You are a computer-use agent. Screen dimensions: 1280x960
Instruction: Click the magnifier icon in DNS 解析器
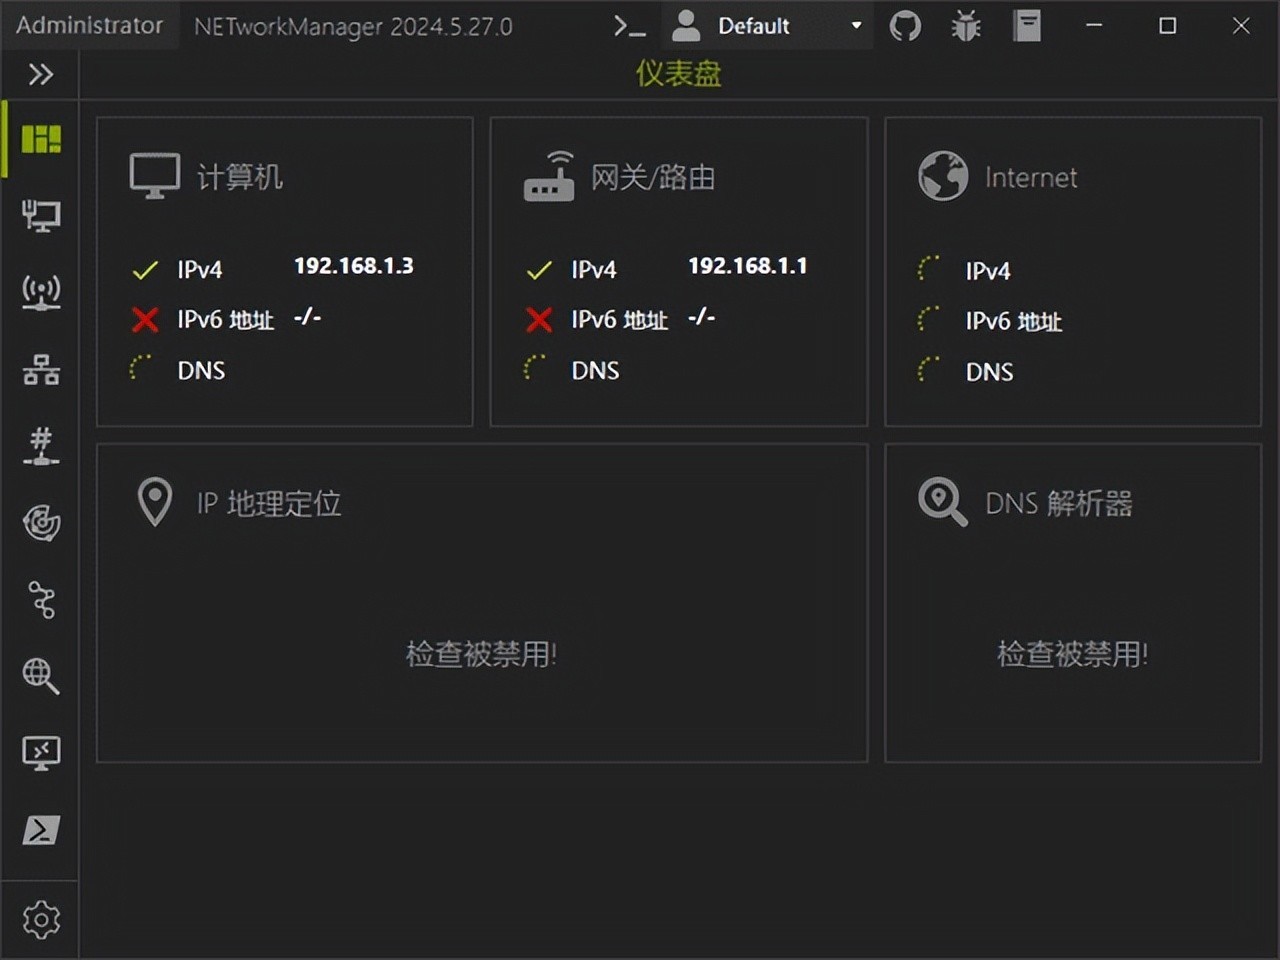[x=943, y=502]
